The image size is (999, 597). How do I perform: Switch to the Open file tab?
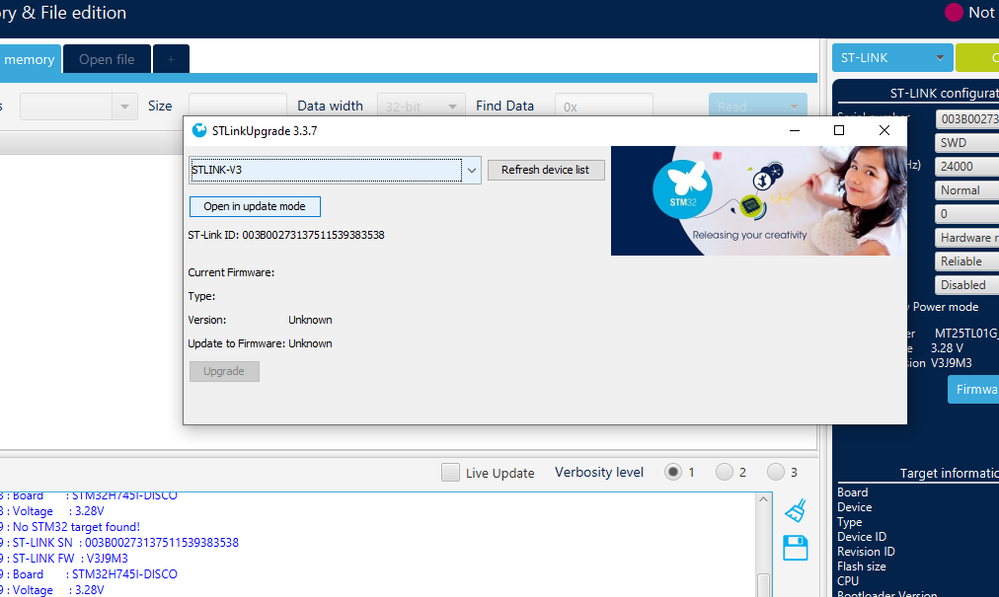(107, 59)
